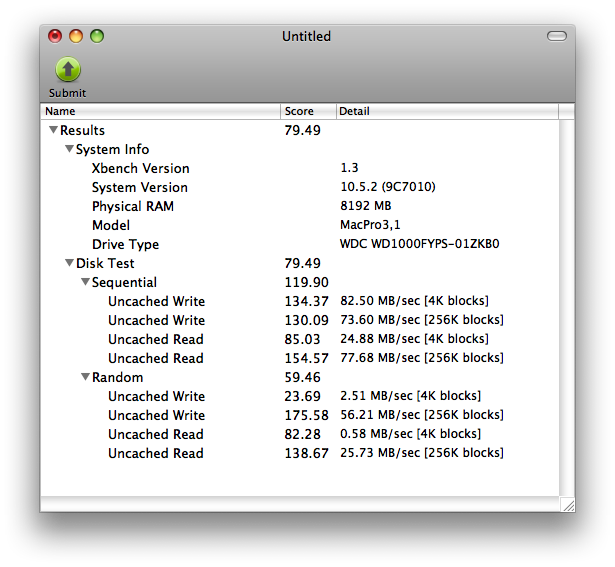Viewport: 615px width, 567px height.
Task: Zoom the window using the green button
Action: (x=97, y=36)
